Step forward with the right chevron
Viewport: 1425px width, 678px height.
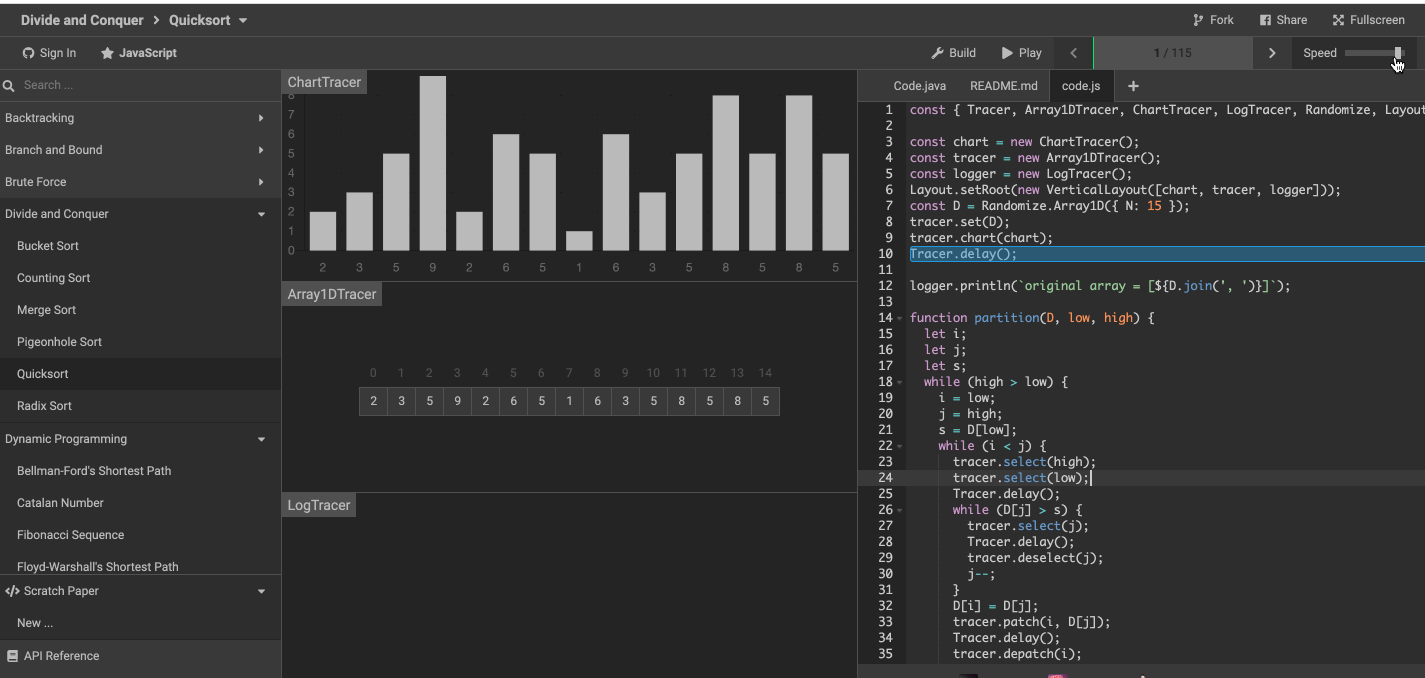point(1272,53)
